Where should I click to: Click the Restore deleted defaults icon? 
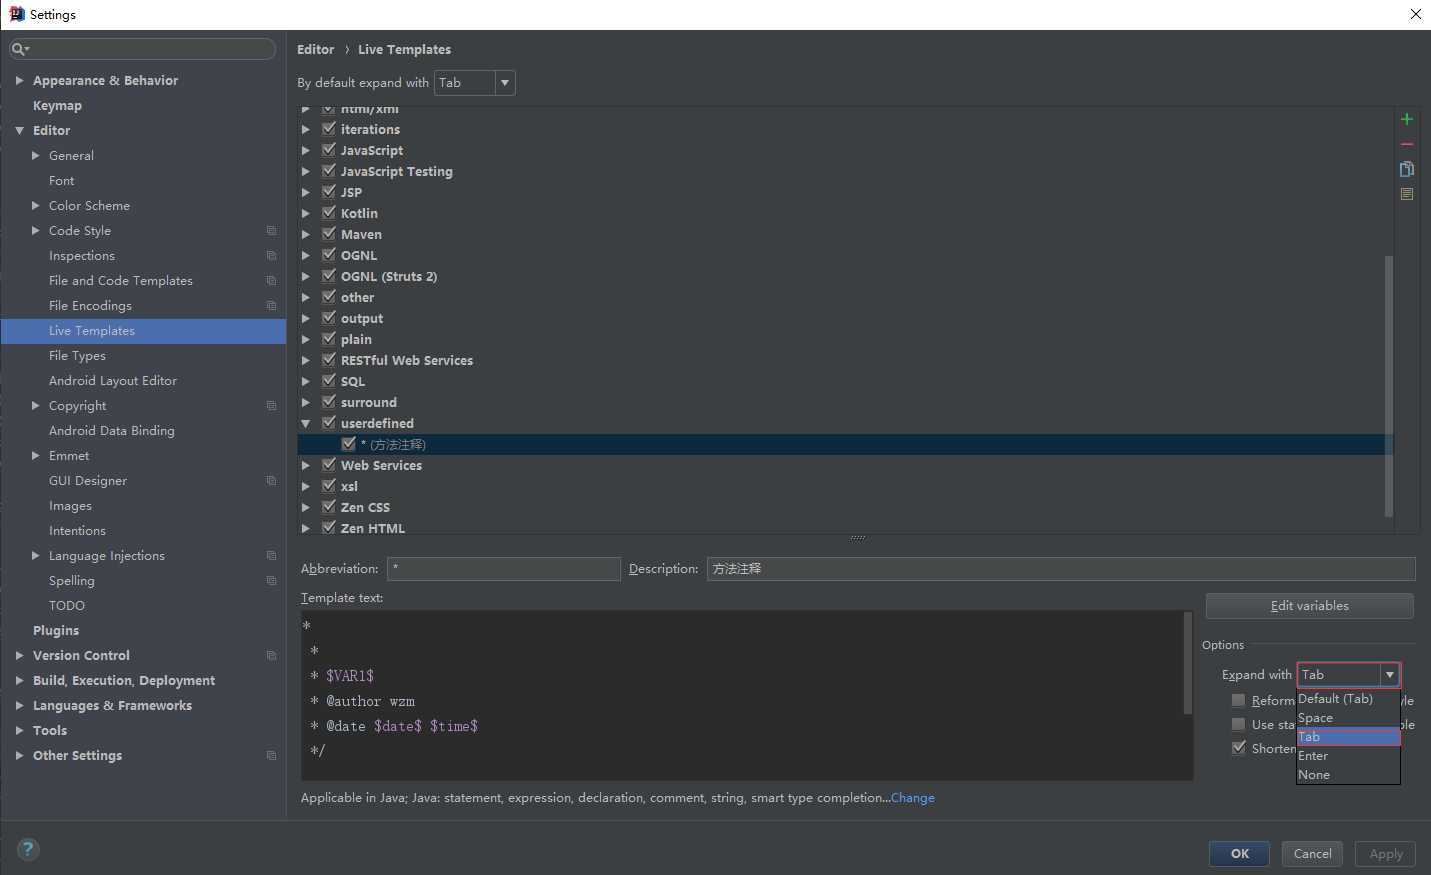1407,194
